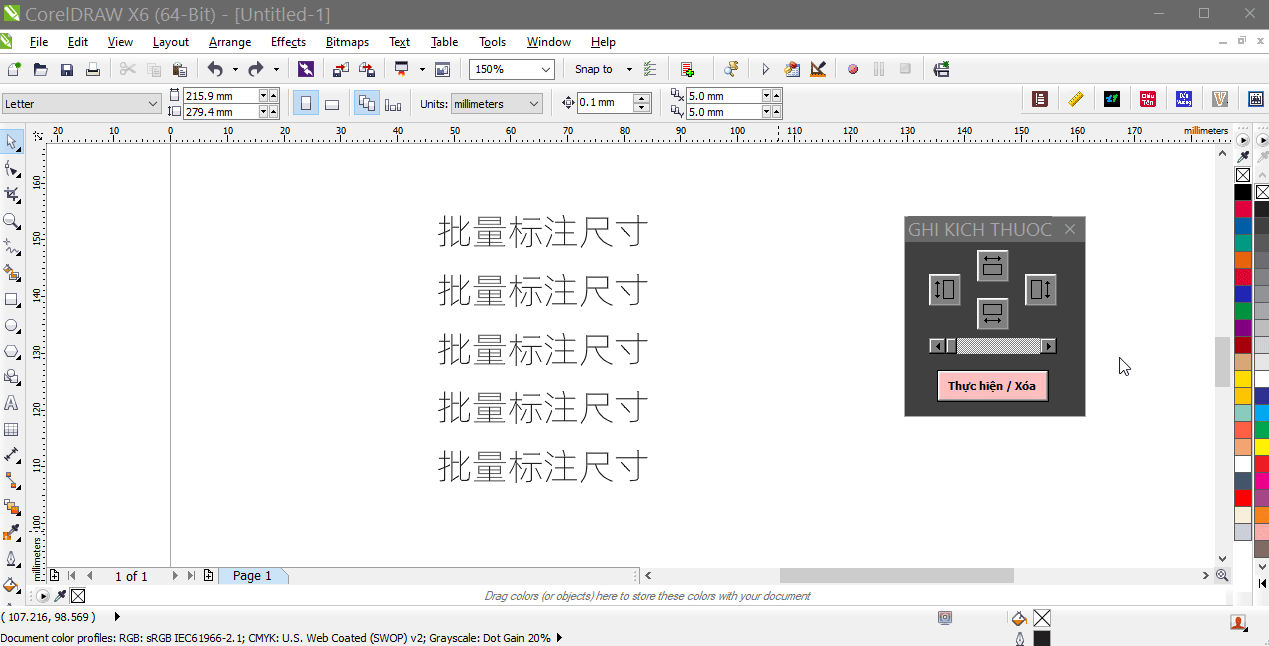1269x646 pixels.
Task: Expand the cursor coordinates arrow in status bar
Action: [117, 617]
